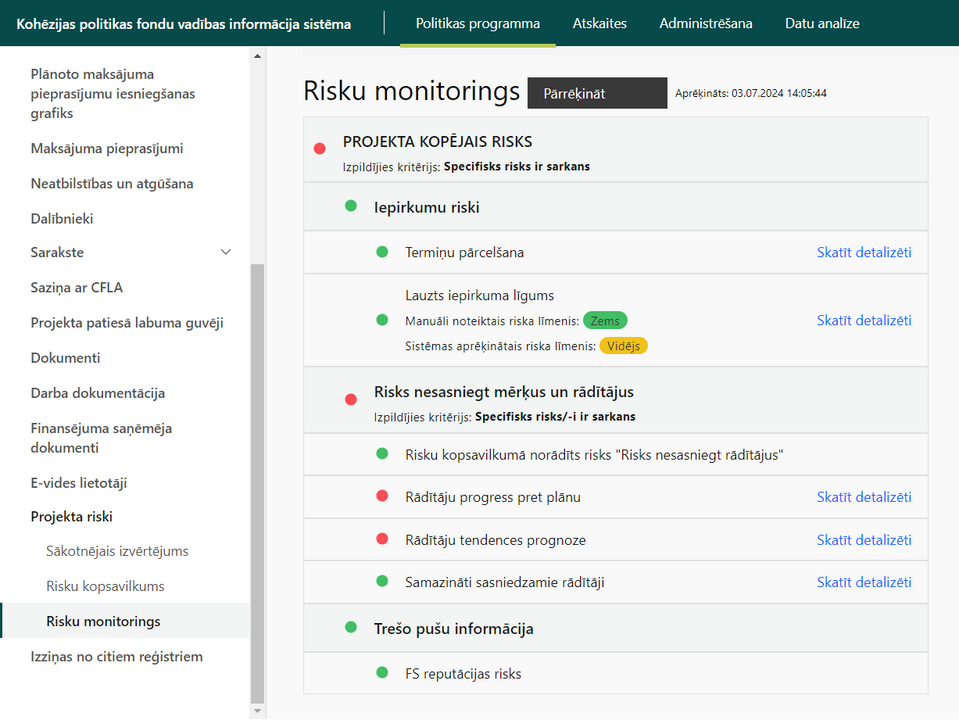Click the green Zems risk level badge
Image resolution: width=959 pixels, height=720 pixels.
(x=605, y=321)
